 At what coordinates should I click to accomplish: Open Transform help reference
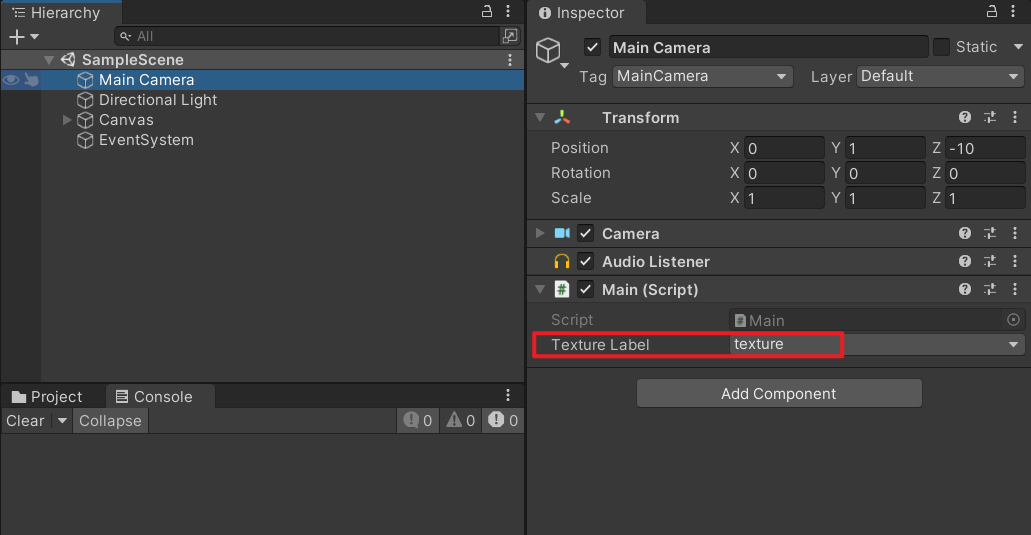click(965, 117)
